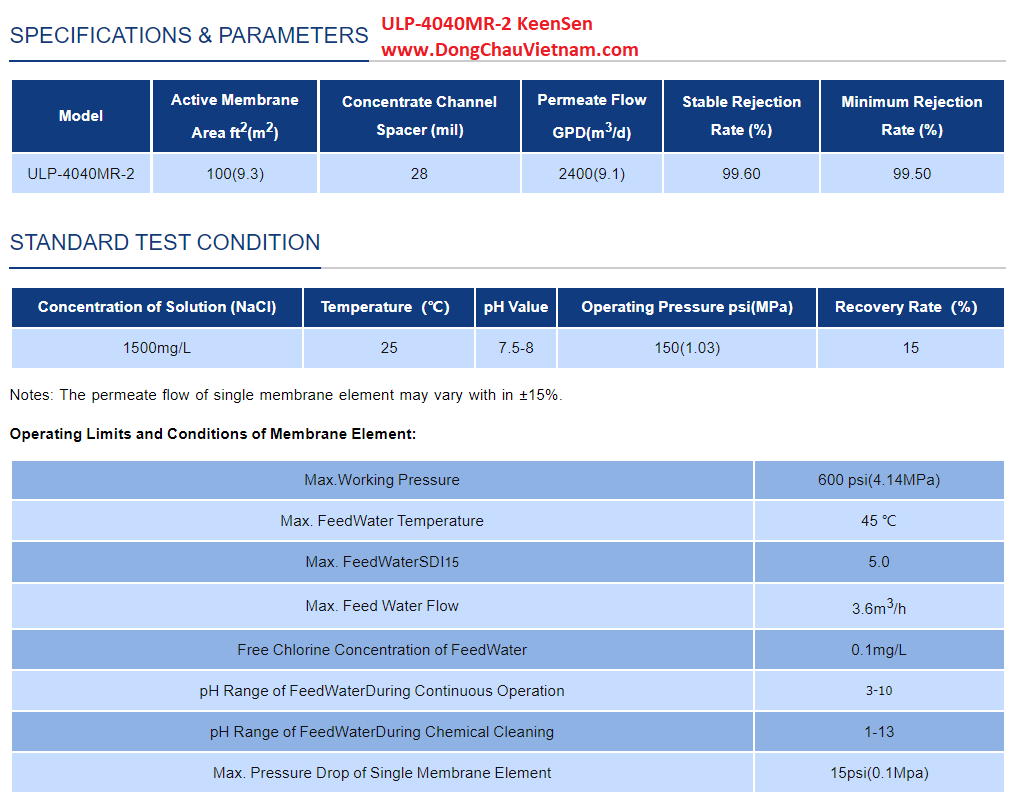Select the Max.Working Pressure row label
Image resolution: width=1010 pixels, height=800 pixels.
pyautogui.click(x=382, y=480)
